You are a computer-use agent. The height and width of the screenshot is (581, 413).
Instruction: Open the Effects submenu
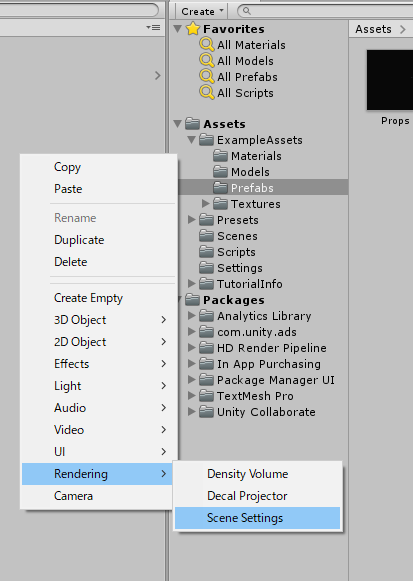click(x=99, y=364)
